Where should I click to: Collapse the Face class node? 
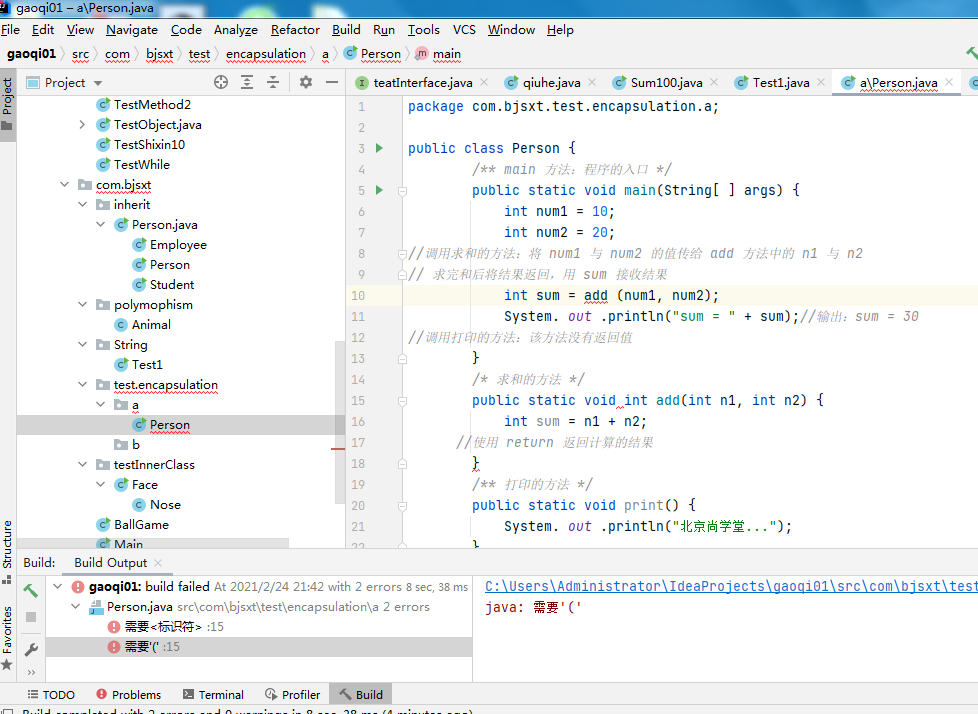[x=100, y=485]
